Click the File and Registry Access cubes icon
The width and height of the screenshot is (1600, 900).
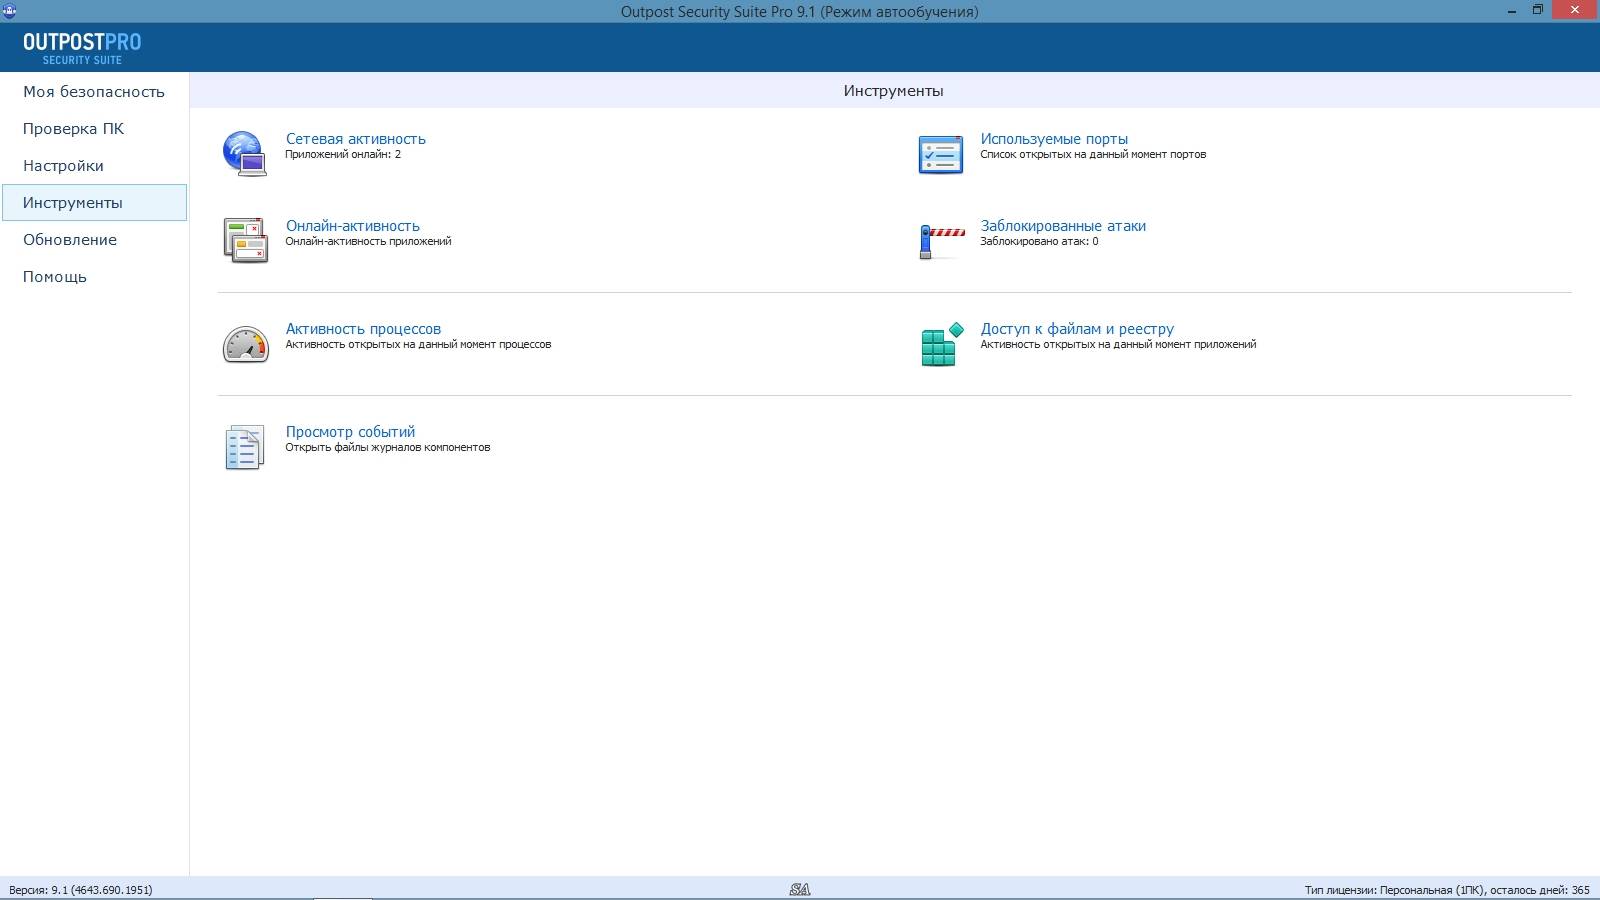point(941,344)
